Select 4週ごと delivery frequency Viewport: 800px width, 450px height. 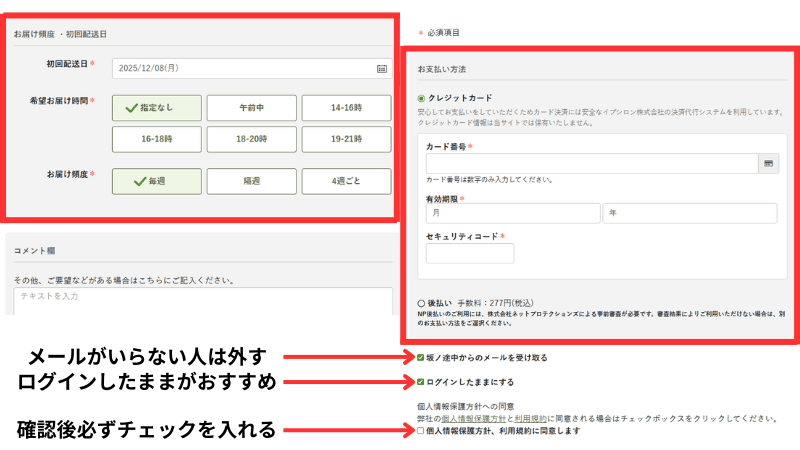click(x=346, y=181)
